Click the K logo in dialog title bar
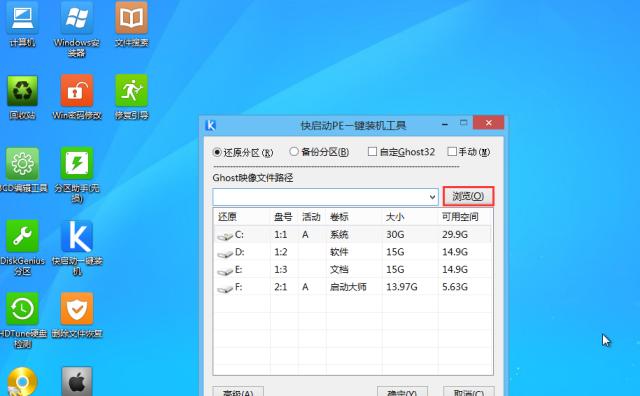Image resolution: width=640 pixels, height=396 pixels. [211, 125]
